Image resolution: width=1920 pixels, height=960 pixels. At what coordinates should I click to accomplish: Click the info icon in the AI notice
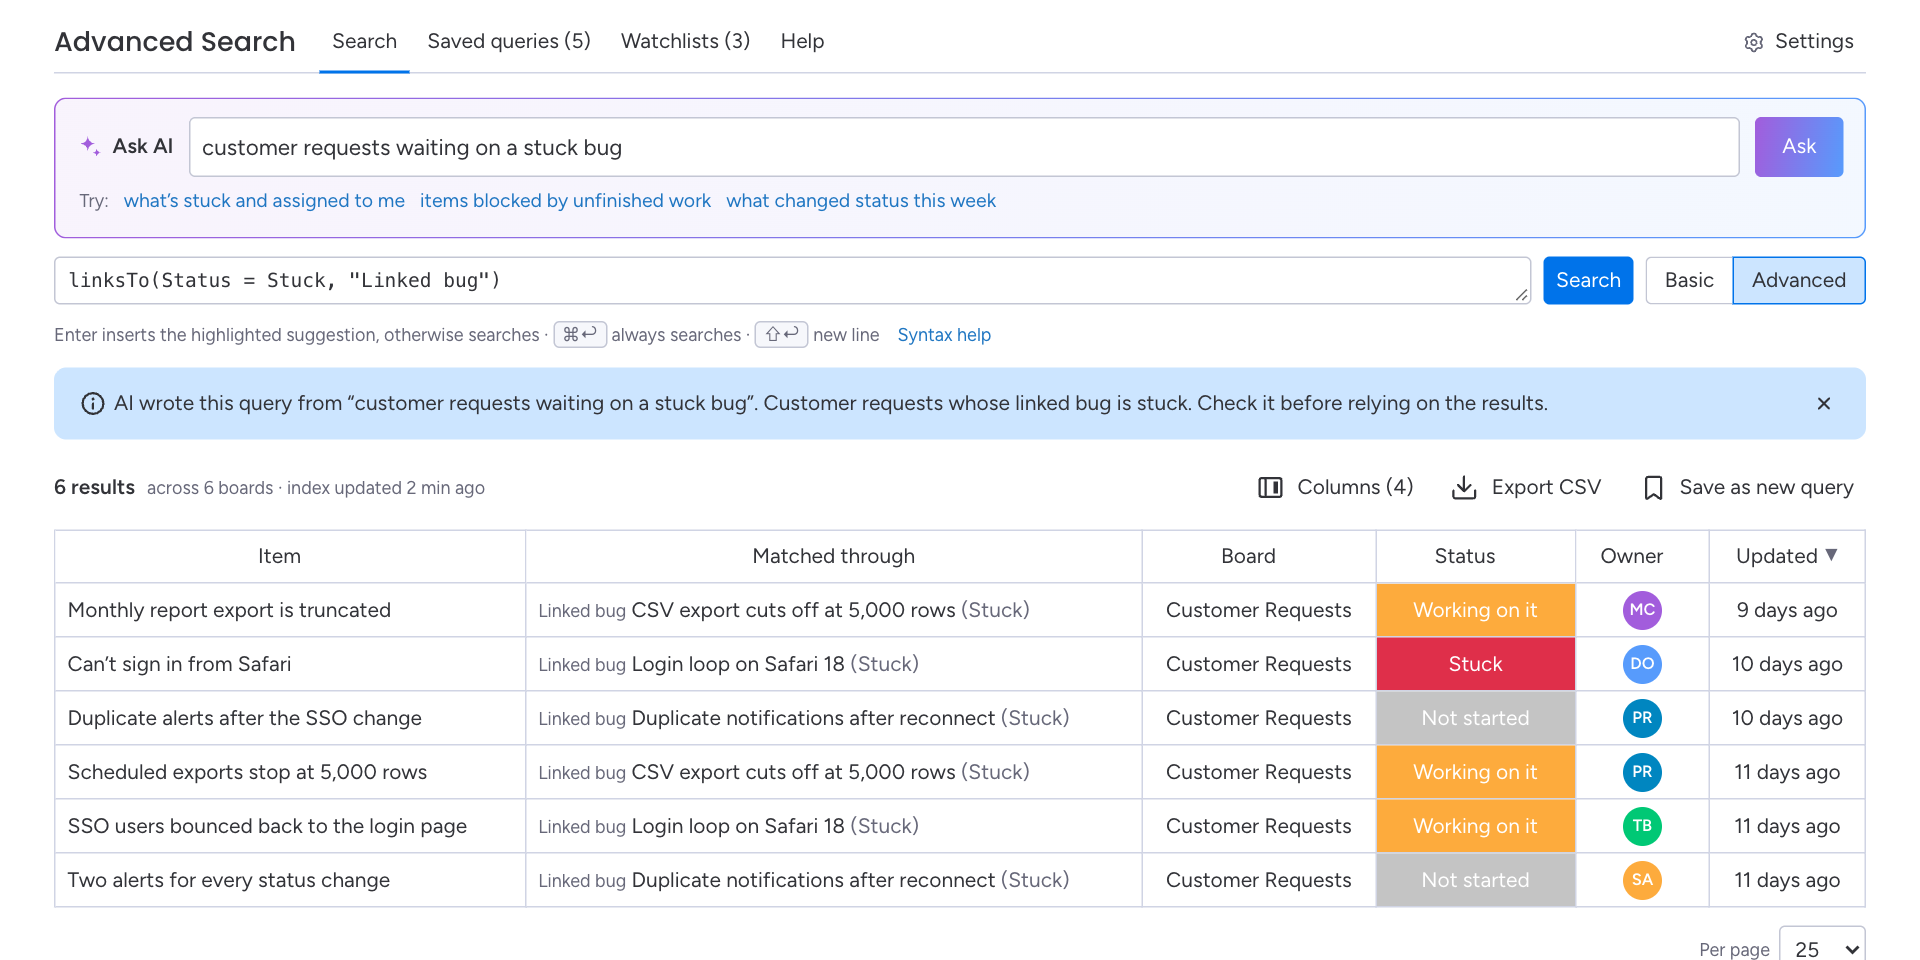[x=93, y=403]
